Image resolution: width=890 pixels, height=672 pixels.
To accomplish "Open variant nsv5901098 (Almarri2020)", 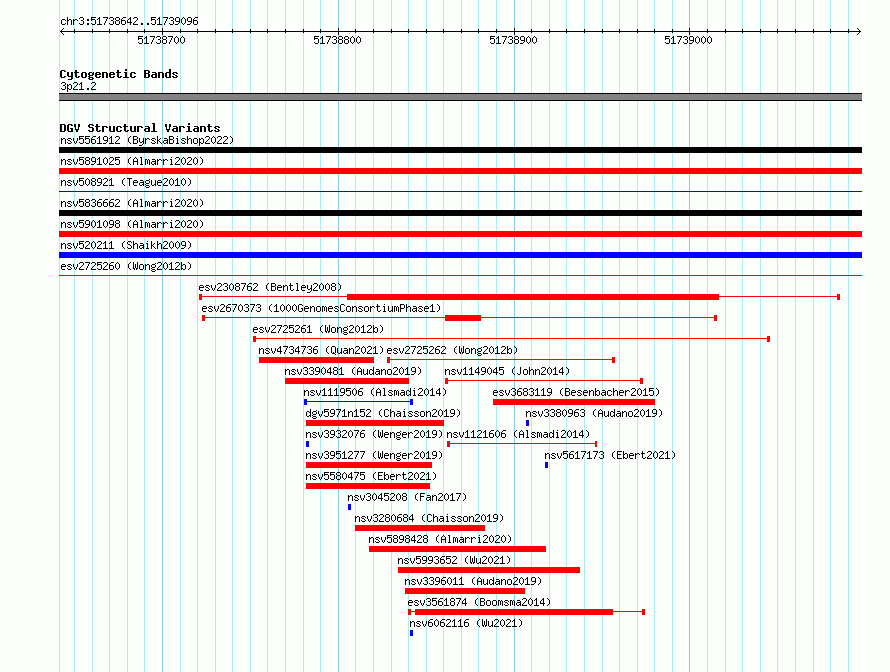I will pyautogui.click(x=132, y=224).
